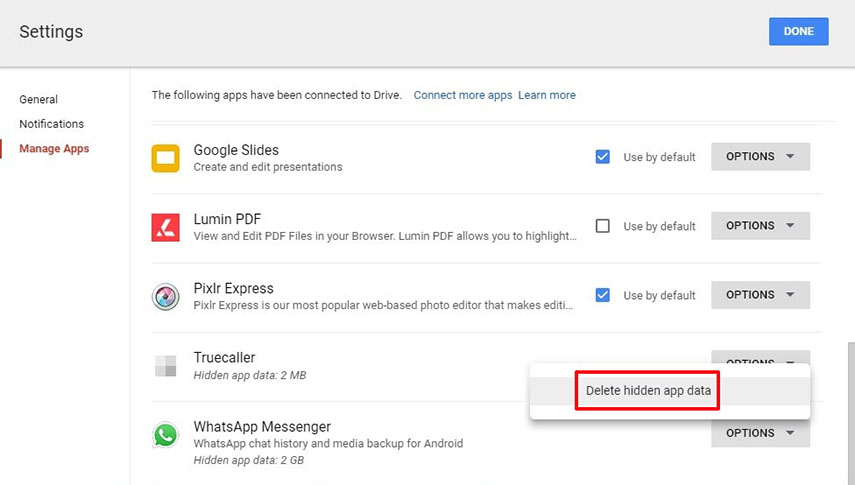Screen dimensions: 855x485
Task: Open Options dropdown for WhatsApp Messenger
Action: pyautogui.click(x=760, y=433)
